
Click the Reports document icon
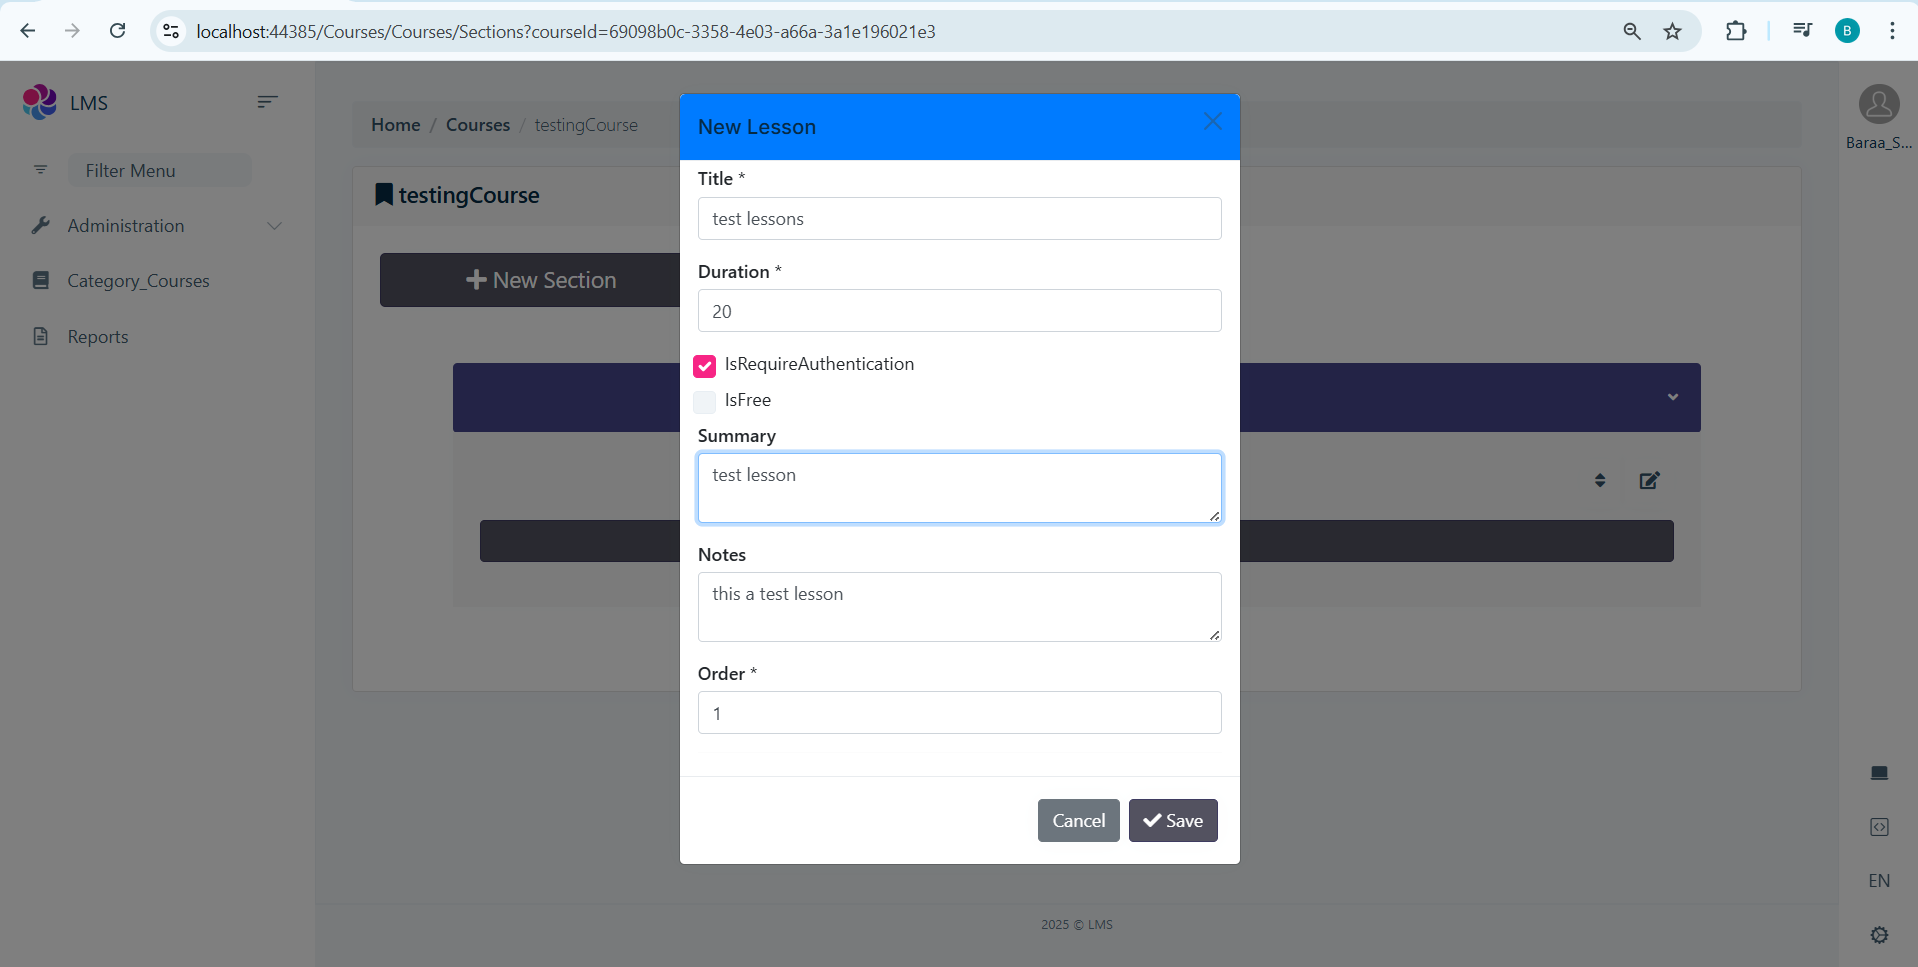[x=41, y=336]
